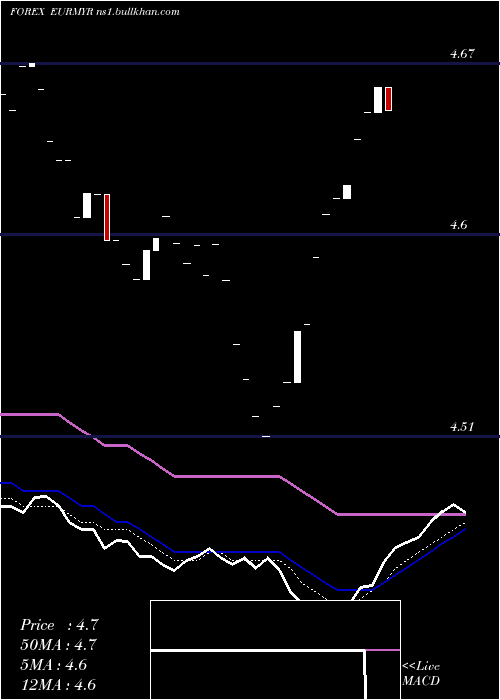Image resolution: width=500 pixels, height=700 pixels.
Task: Click the tall red candlestick crossing 4.6
Action: coord(107,217)
